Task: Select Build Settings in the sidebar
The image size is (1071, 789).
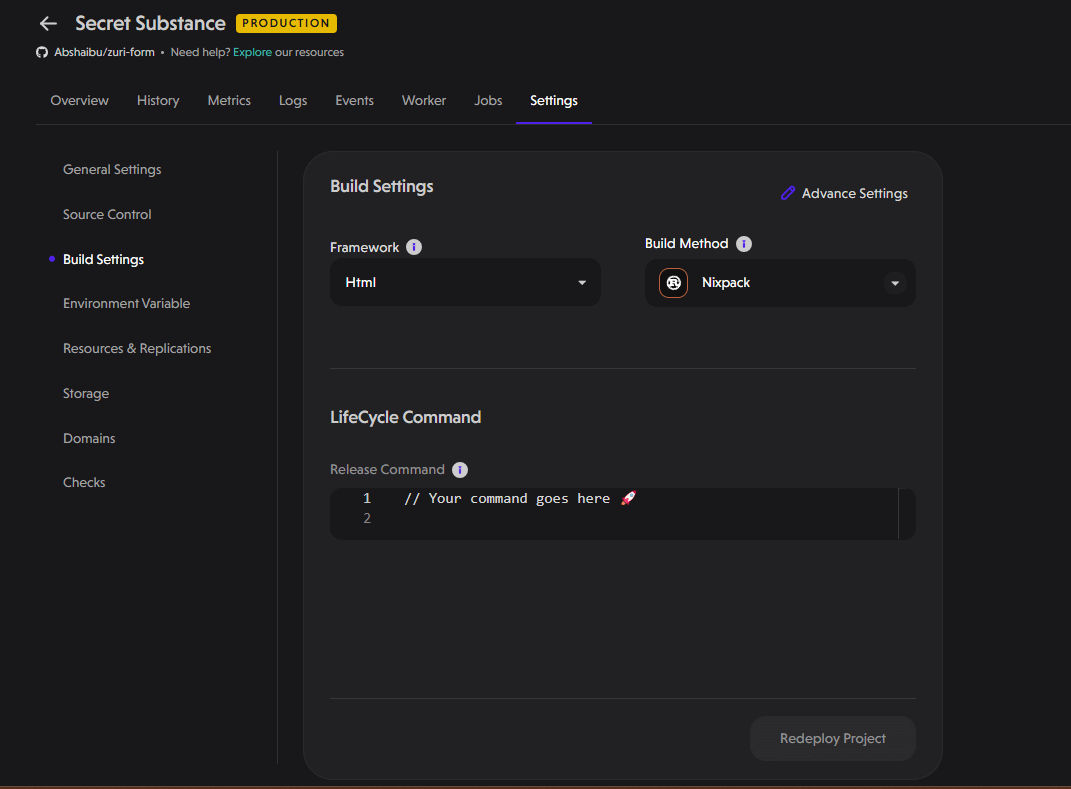Action: (103, 260)
